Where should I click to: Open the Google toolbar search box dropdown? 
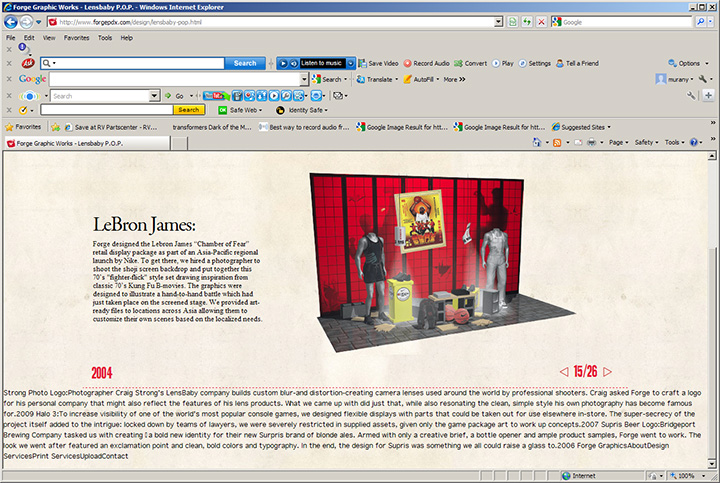[304, 79]
